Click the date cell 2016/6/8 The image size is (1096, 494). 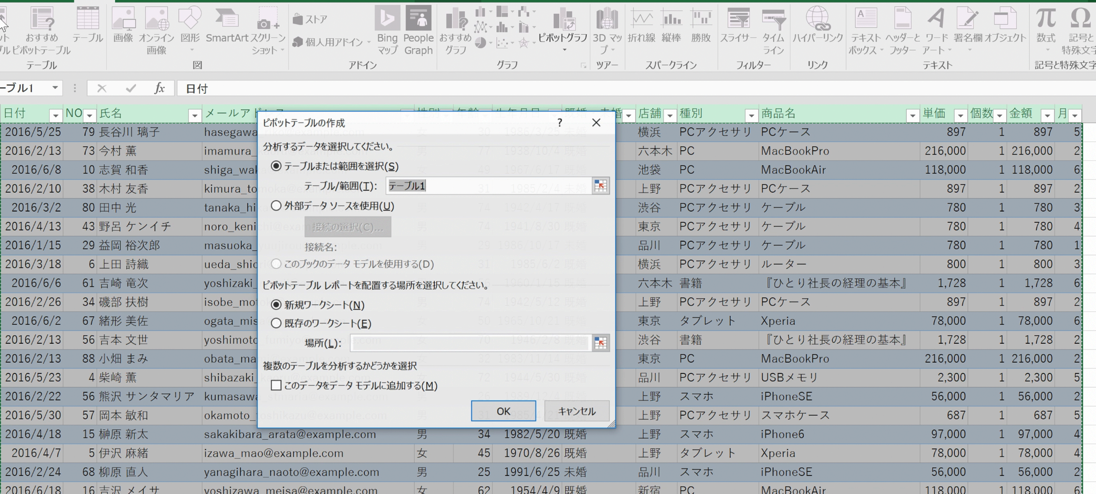click(31, 170)
